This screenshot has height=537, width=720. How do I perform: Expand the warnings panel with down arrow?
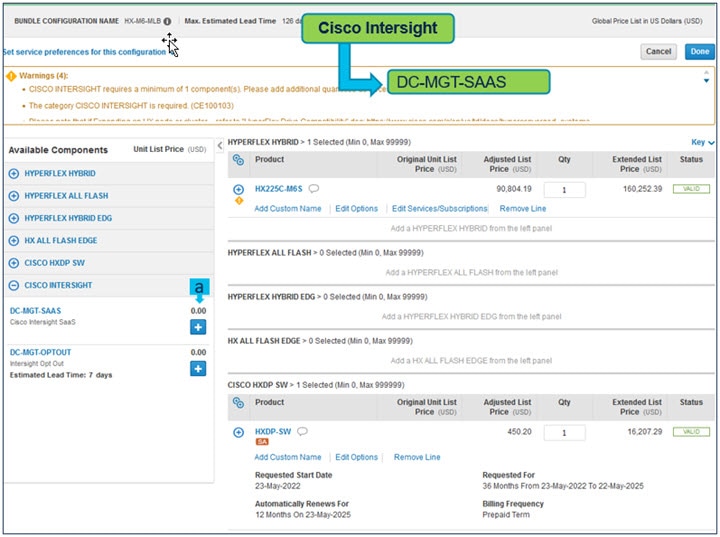pos(706,81)
